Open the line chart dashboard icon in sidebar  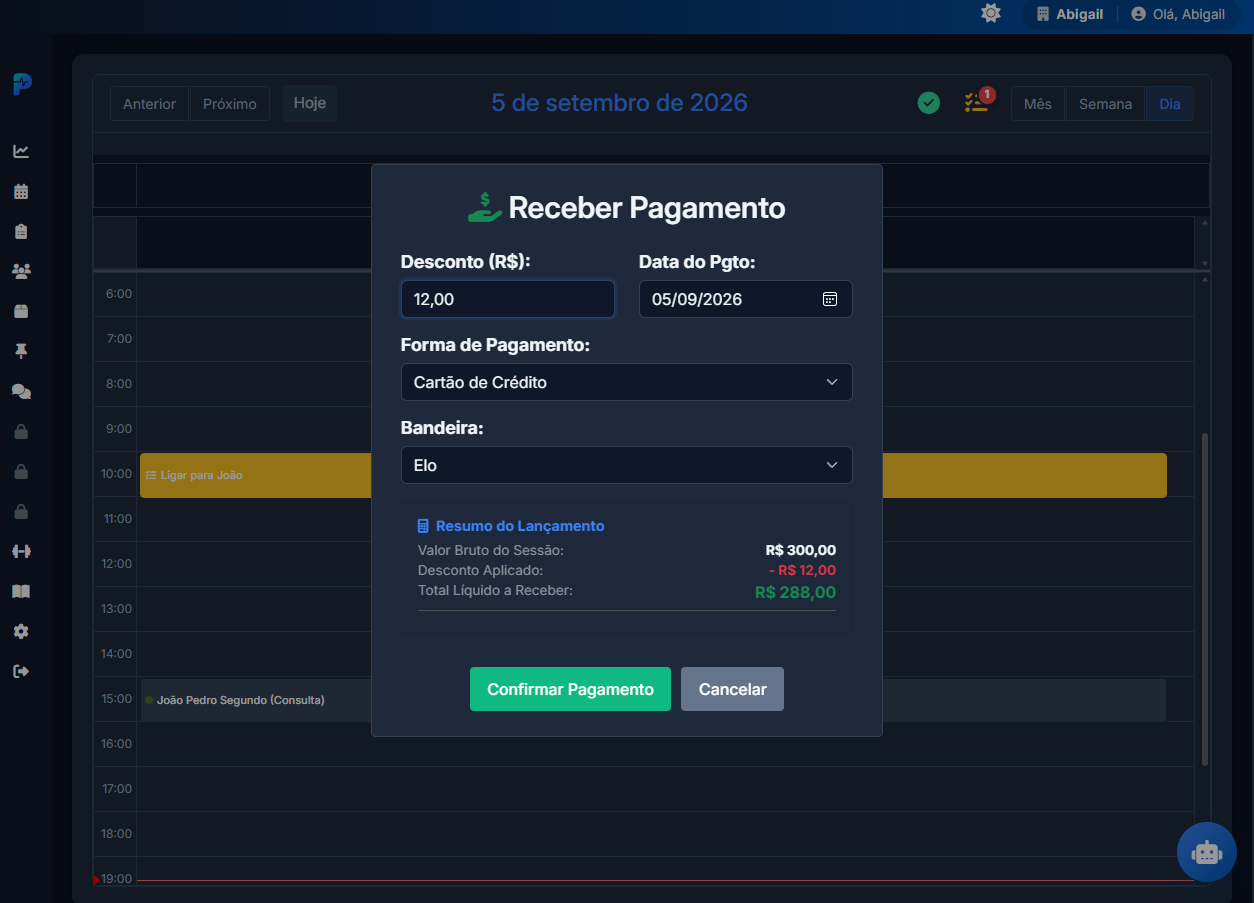[21, 151]
